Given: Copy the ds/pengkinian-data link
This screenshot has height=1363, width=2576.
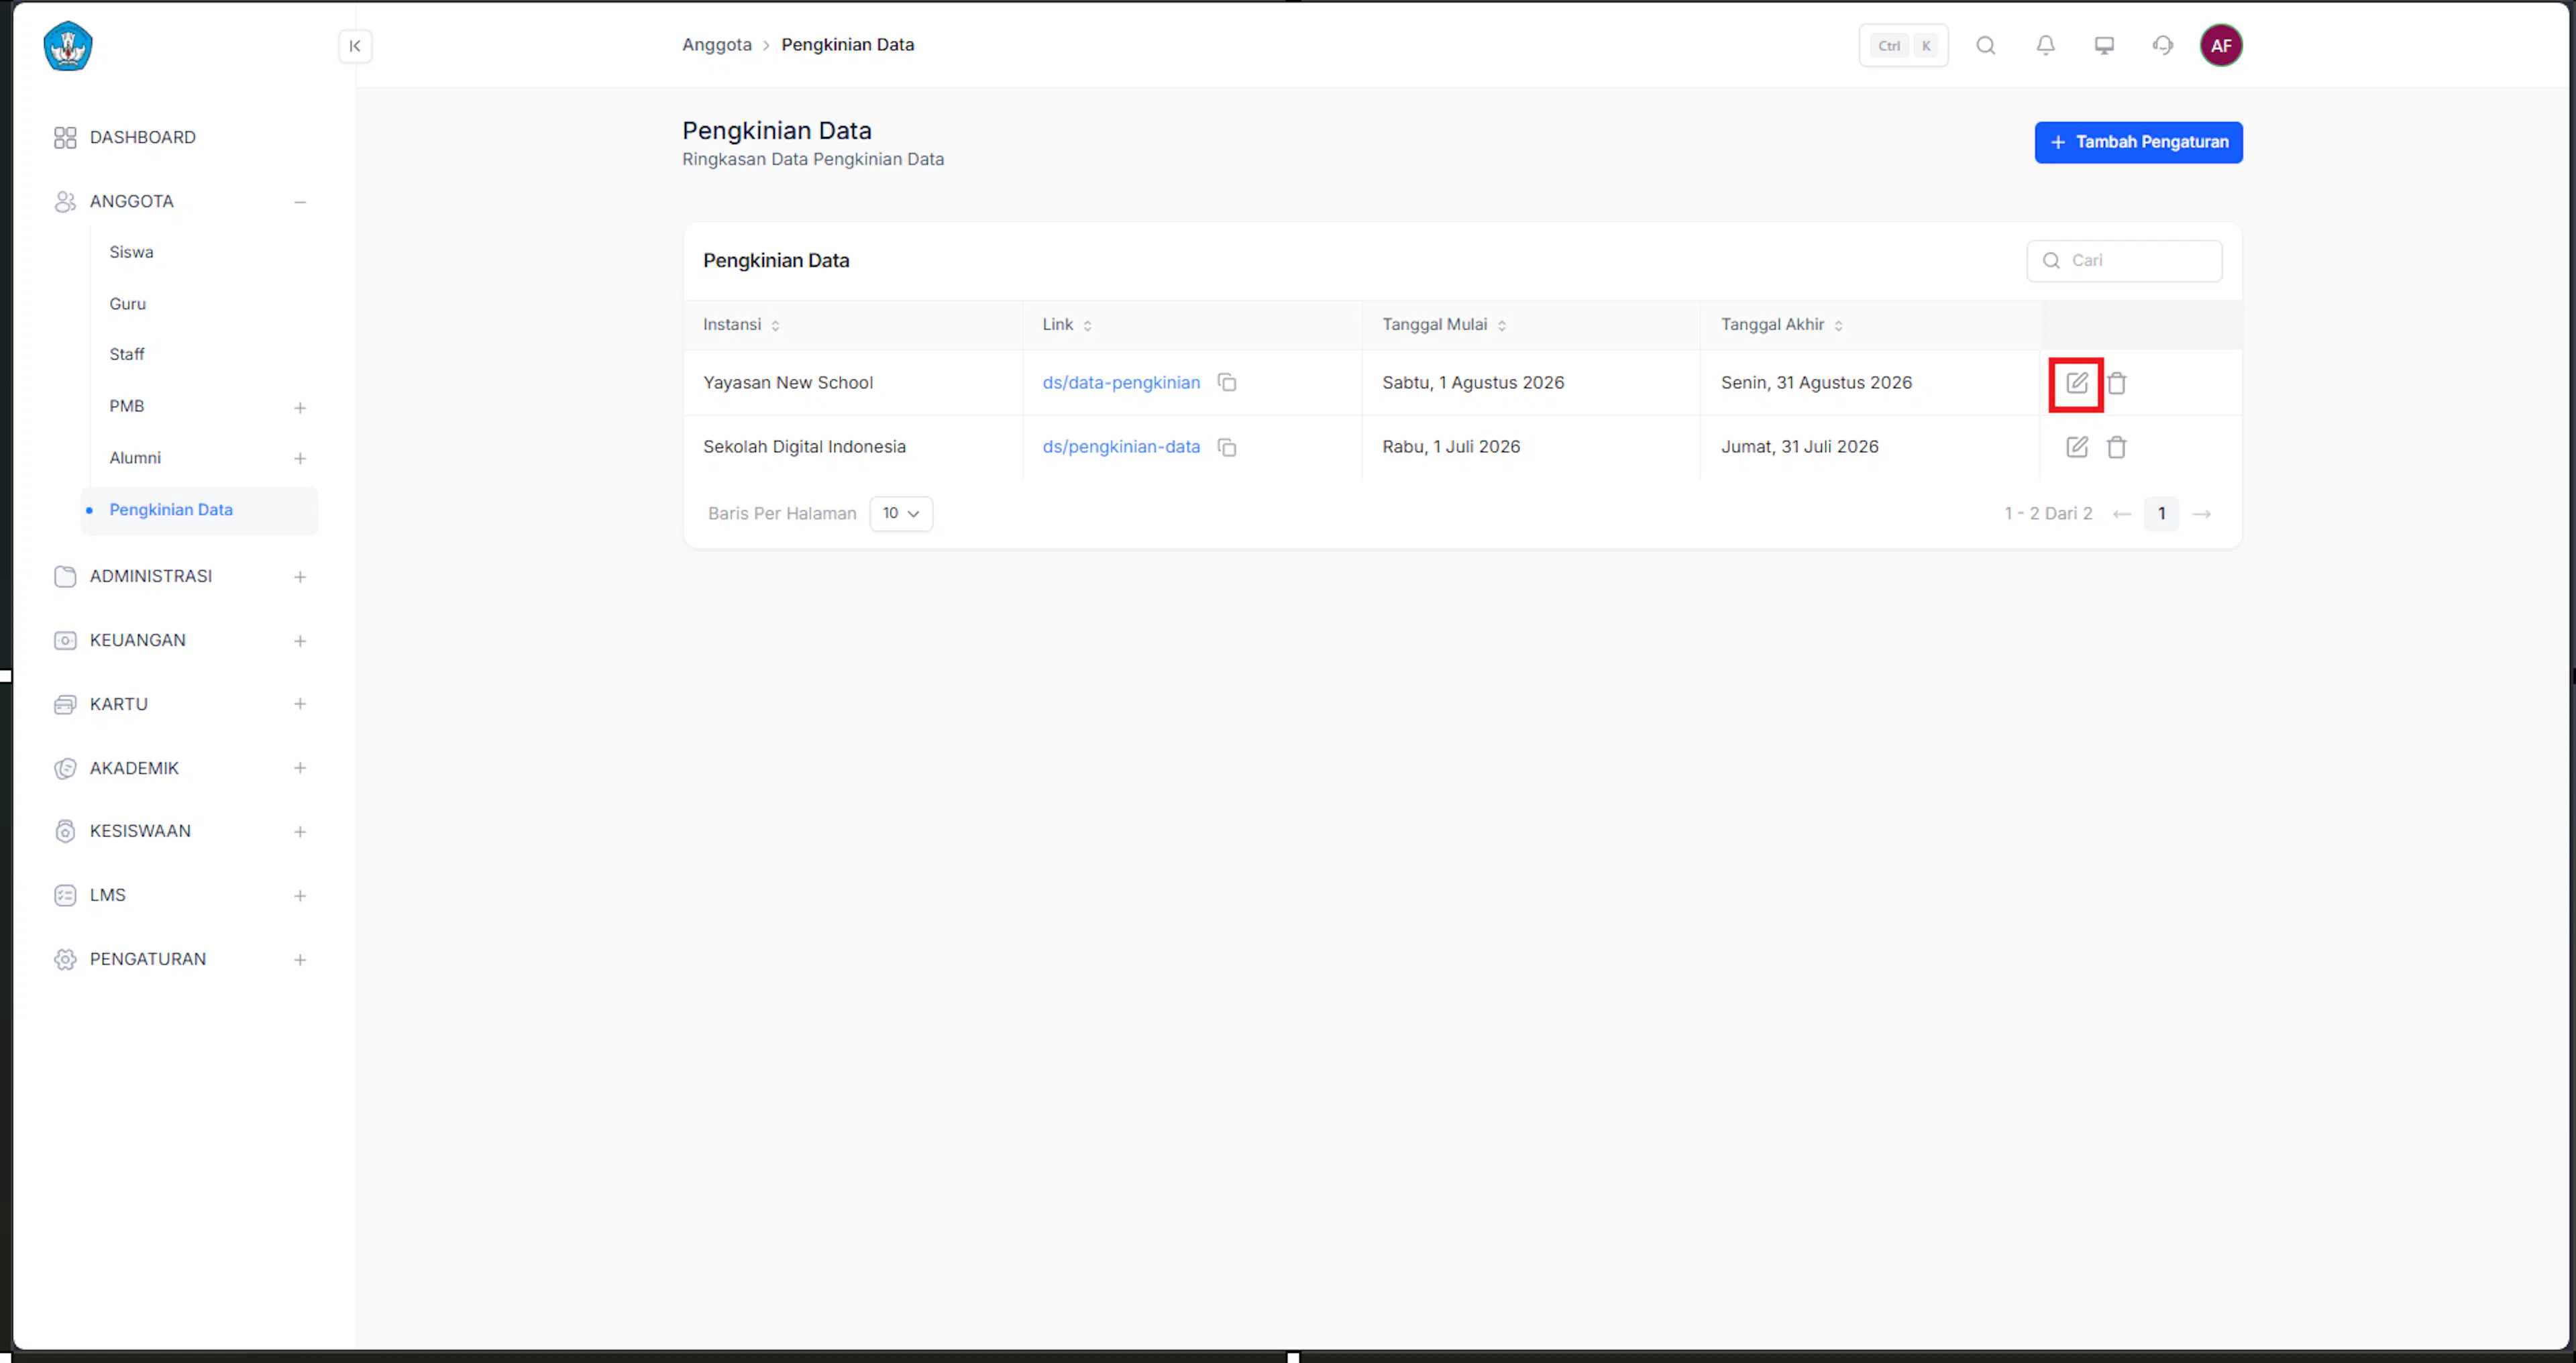Looking at the screenshot, I should click(1227, 447).
